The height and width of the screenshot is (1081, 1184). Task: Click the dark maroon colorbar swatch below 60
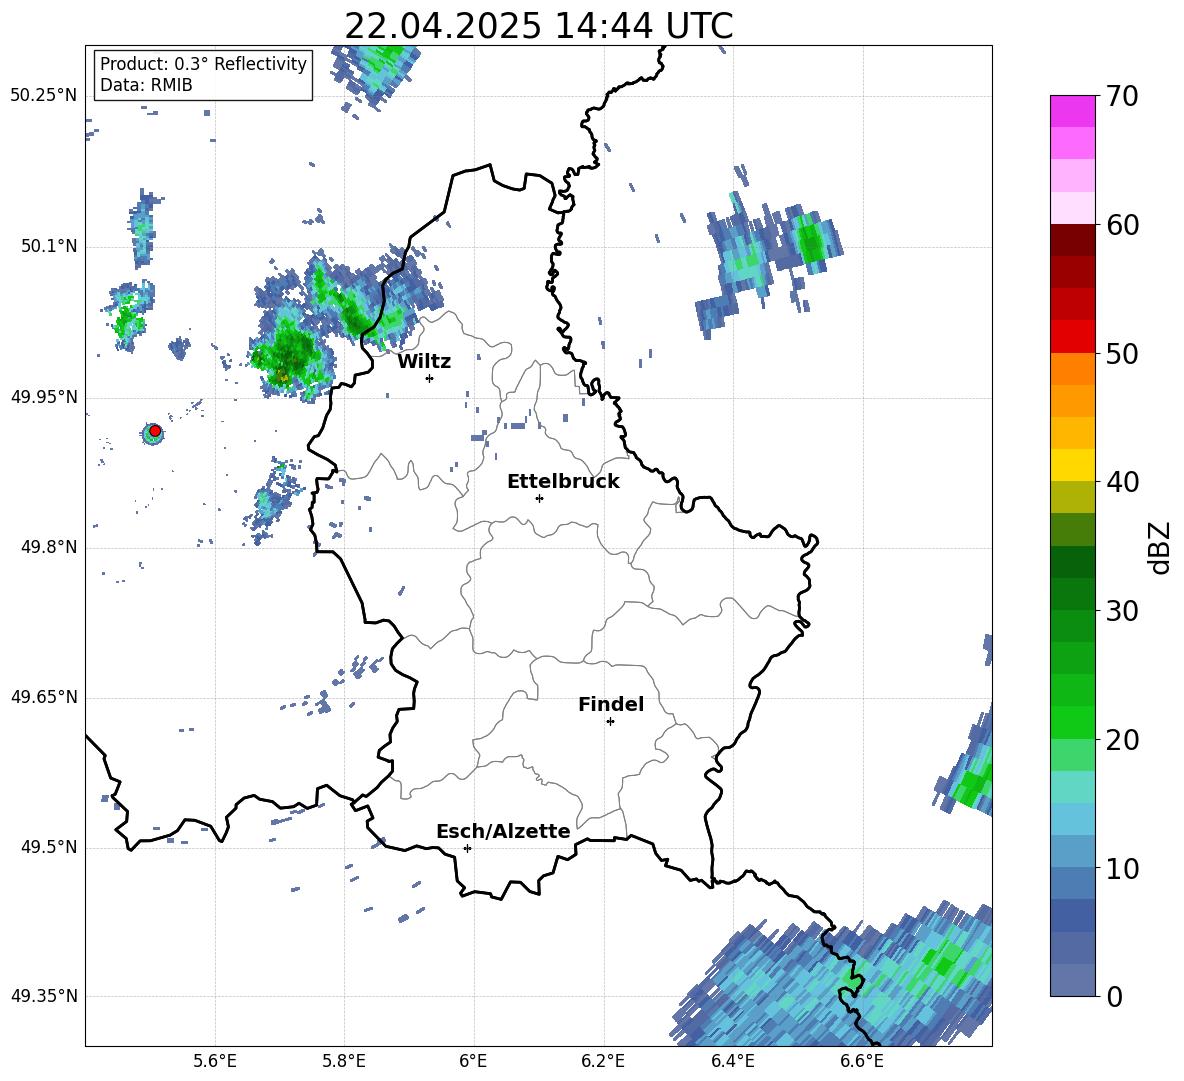pyautogui.click(x=1072, y=240)
